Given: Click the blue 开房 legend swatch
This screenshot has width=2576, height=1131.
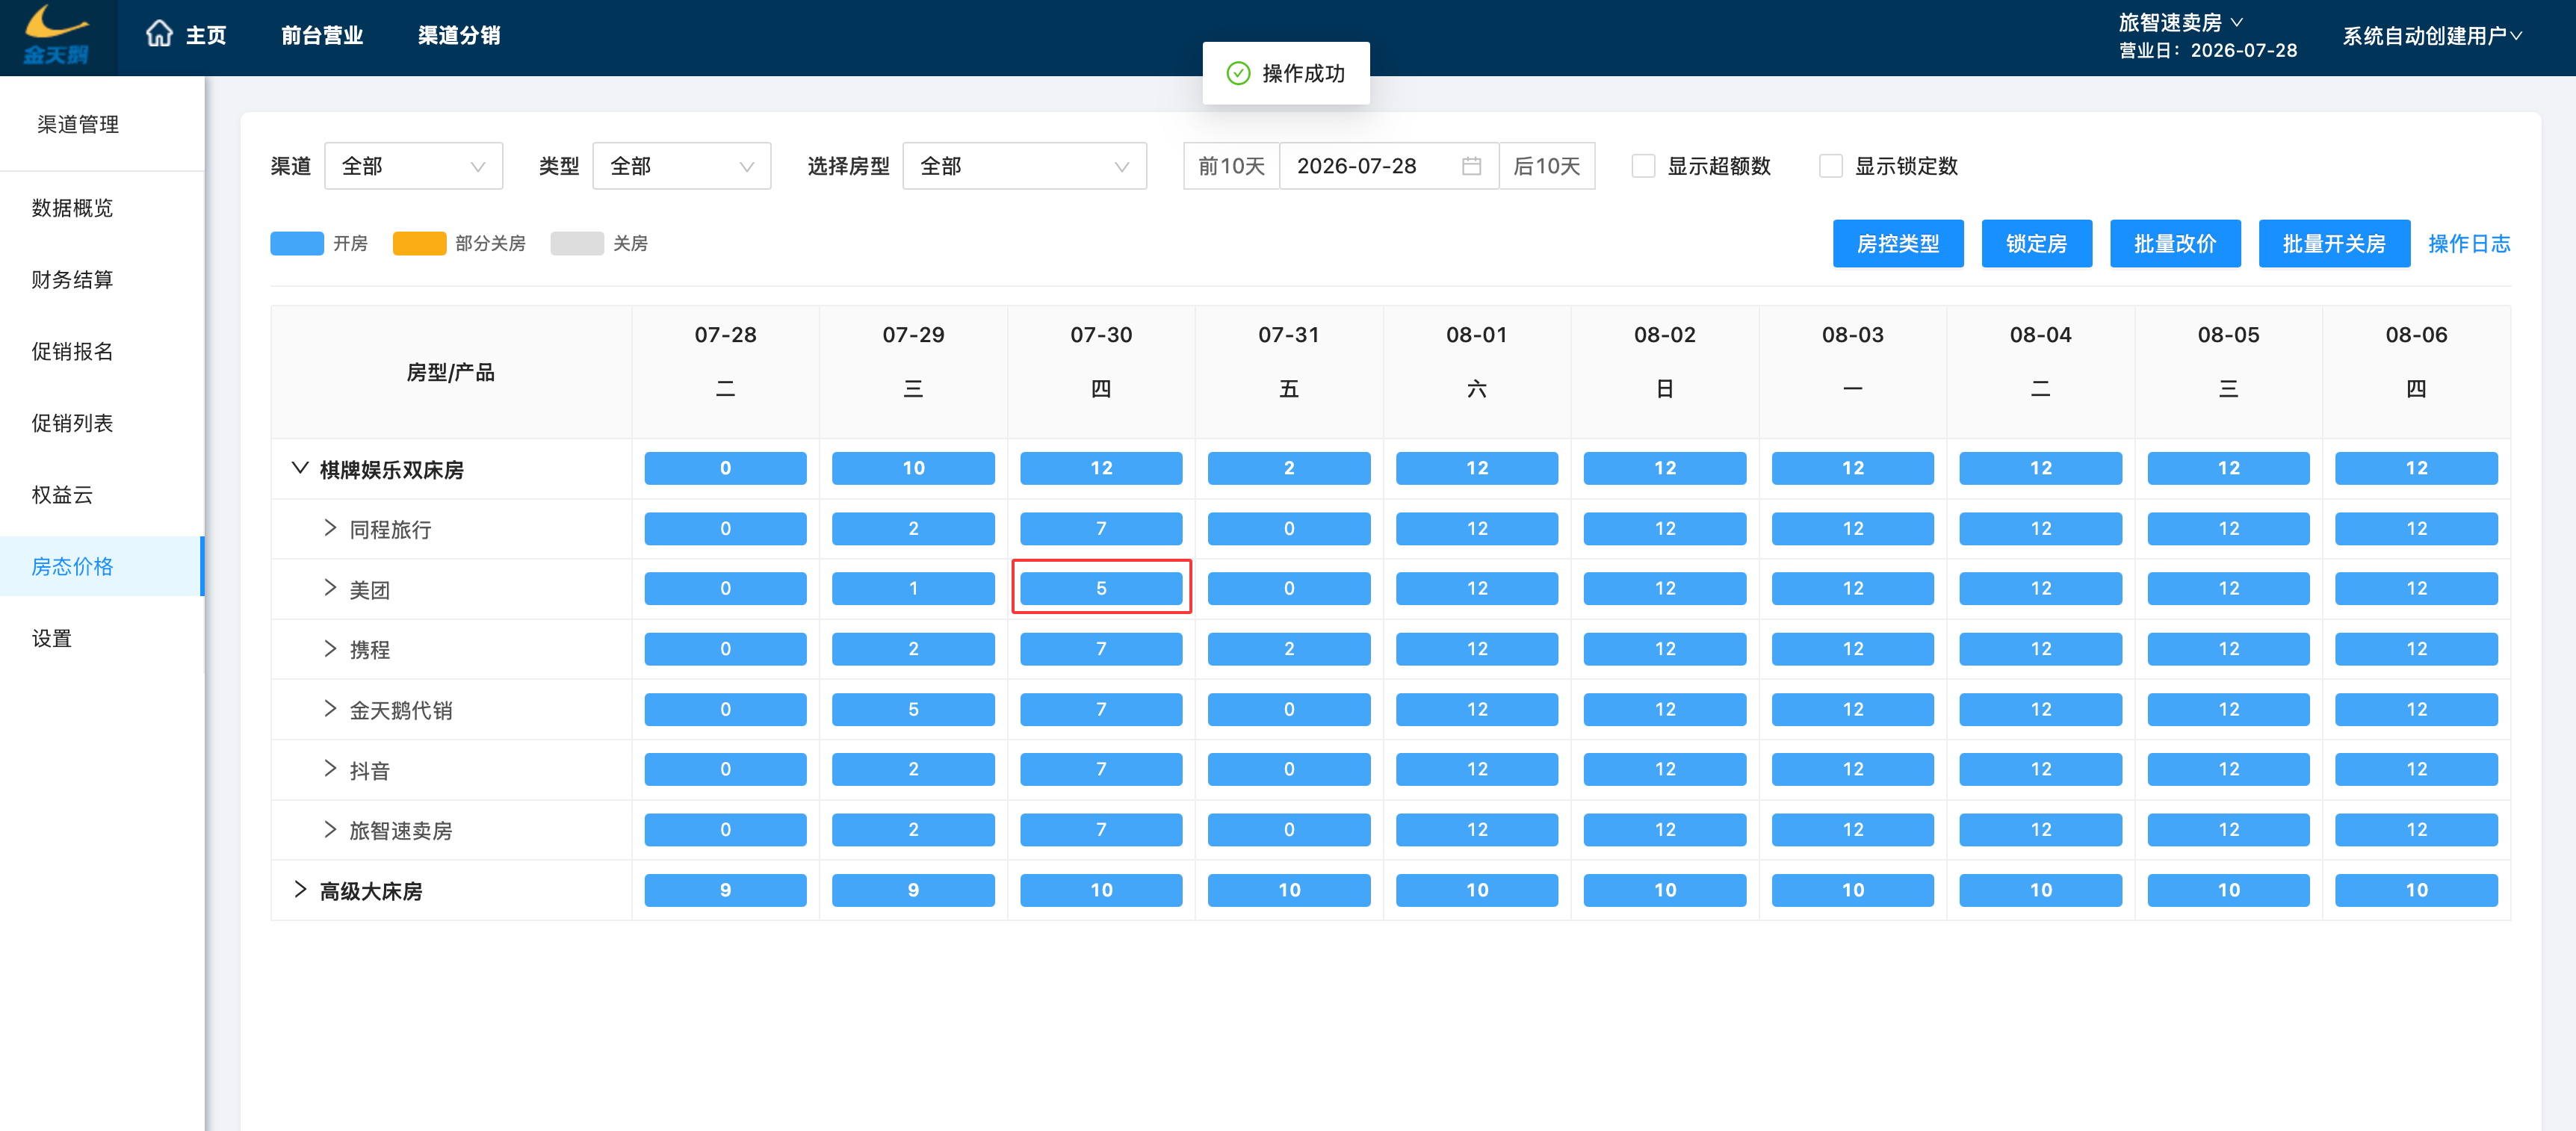Looking at the screenshot, I should coord(297,244).
